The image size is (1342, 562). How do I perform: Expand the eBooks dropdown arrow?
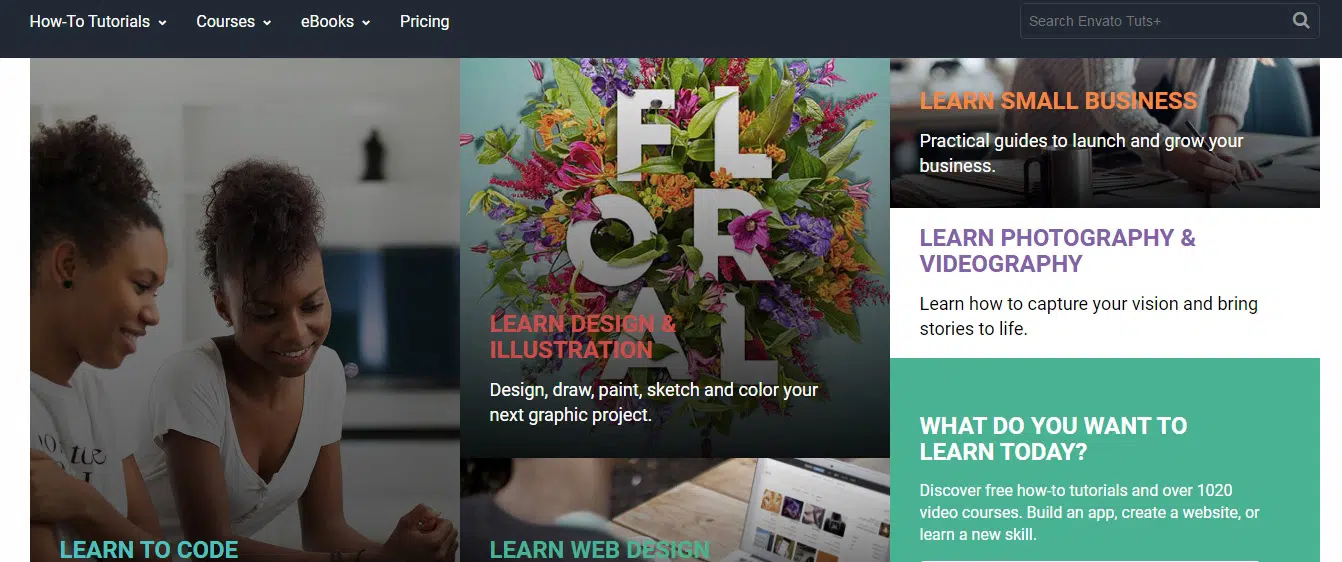366,23
